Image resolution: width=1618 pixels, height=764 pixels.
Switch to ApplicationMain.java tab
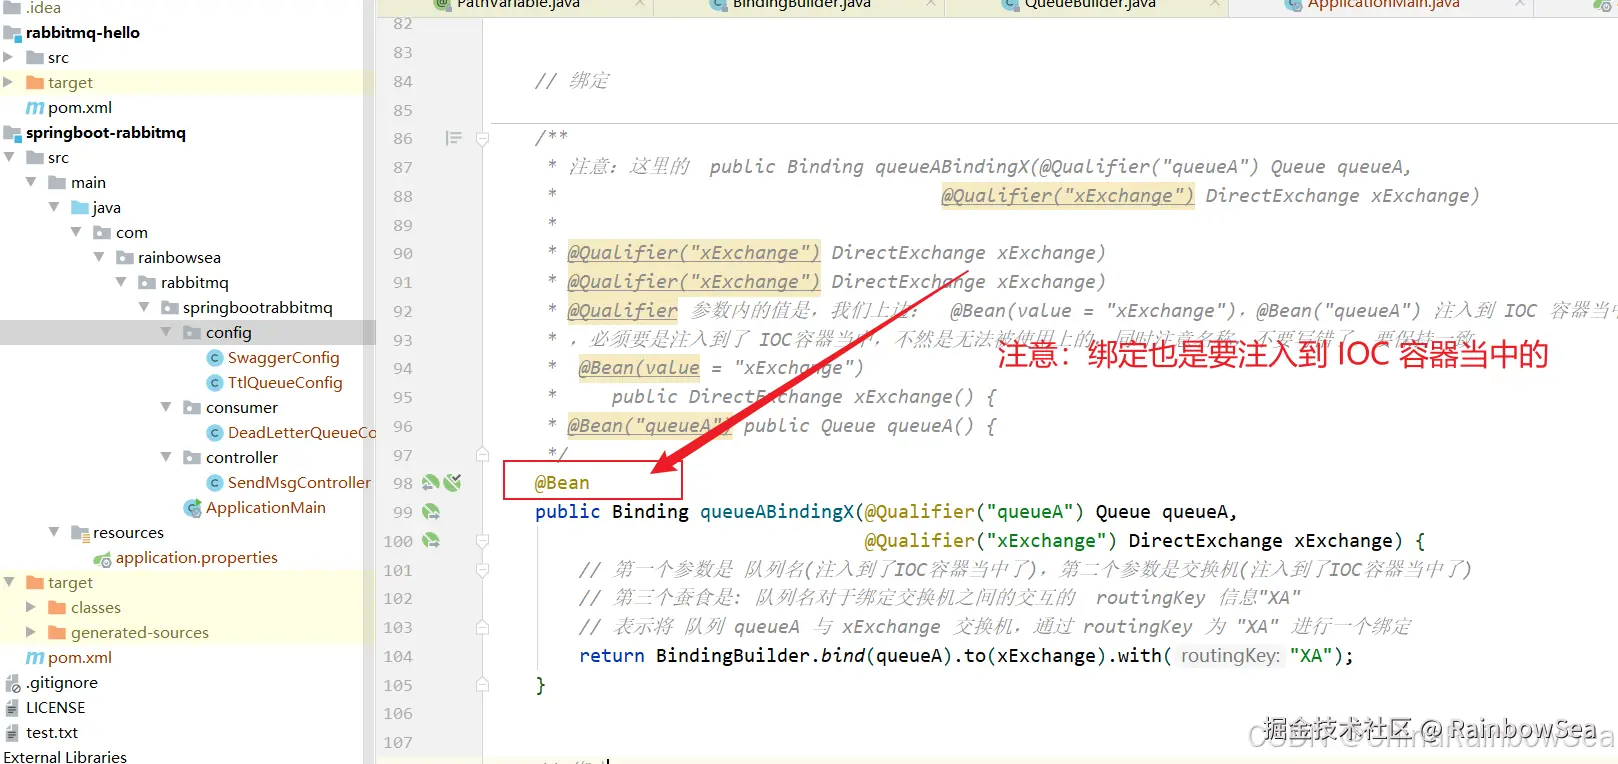pyautogui.click(x=1383, y=5)
